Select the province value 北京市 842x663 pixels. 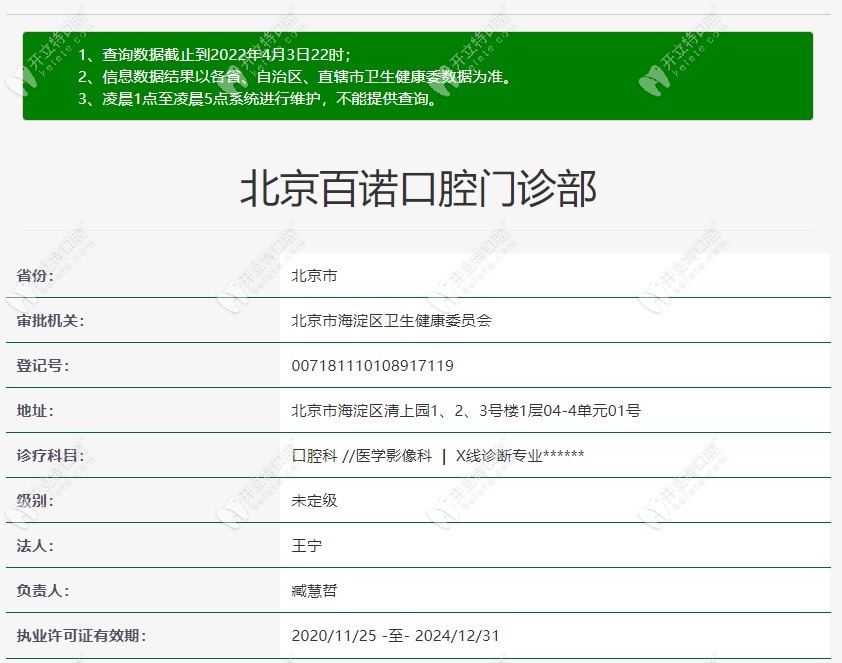314,275
